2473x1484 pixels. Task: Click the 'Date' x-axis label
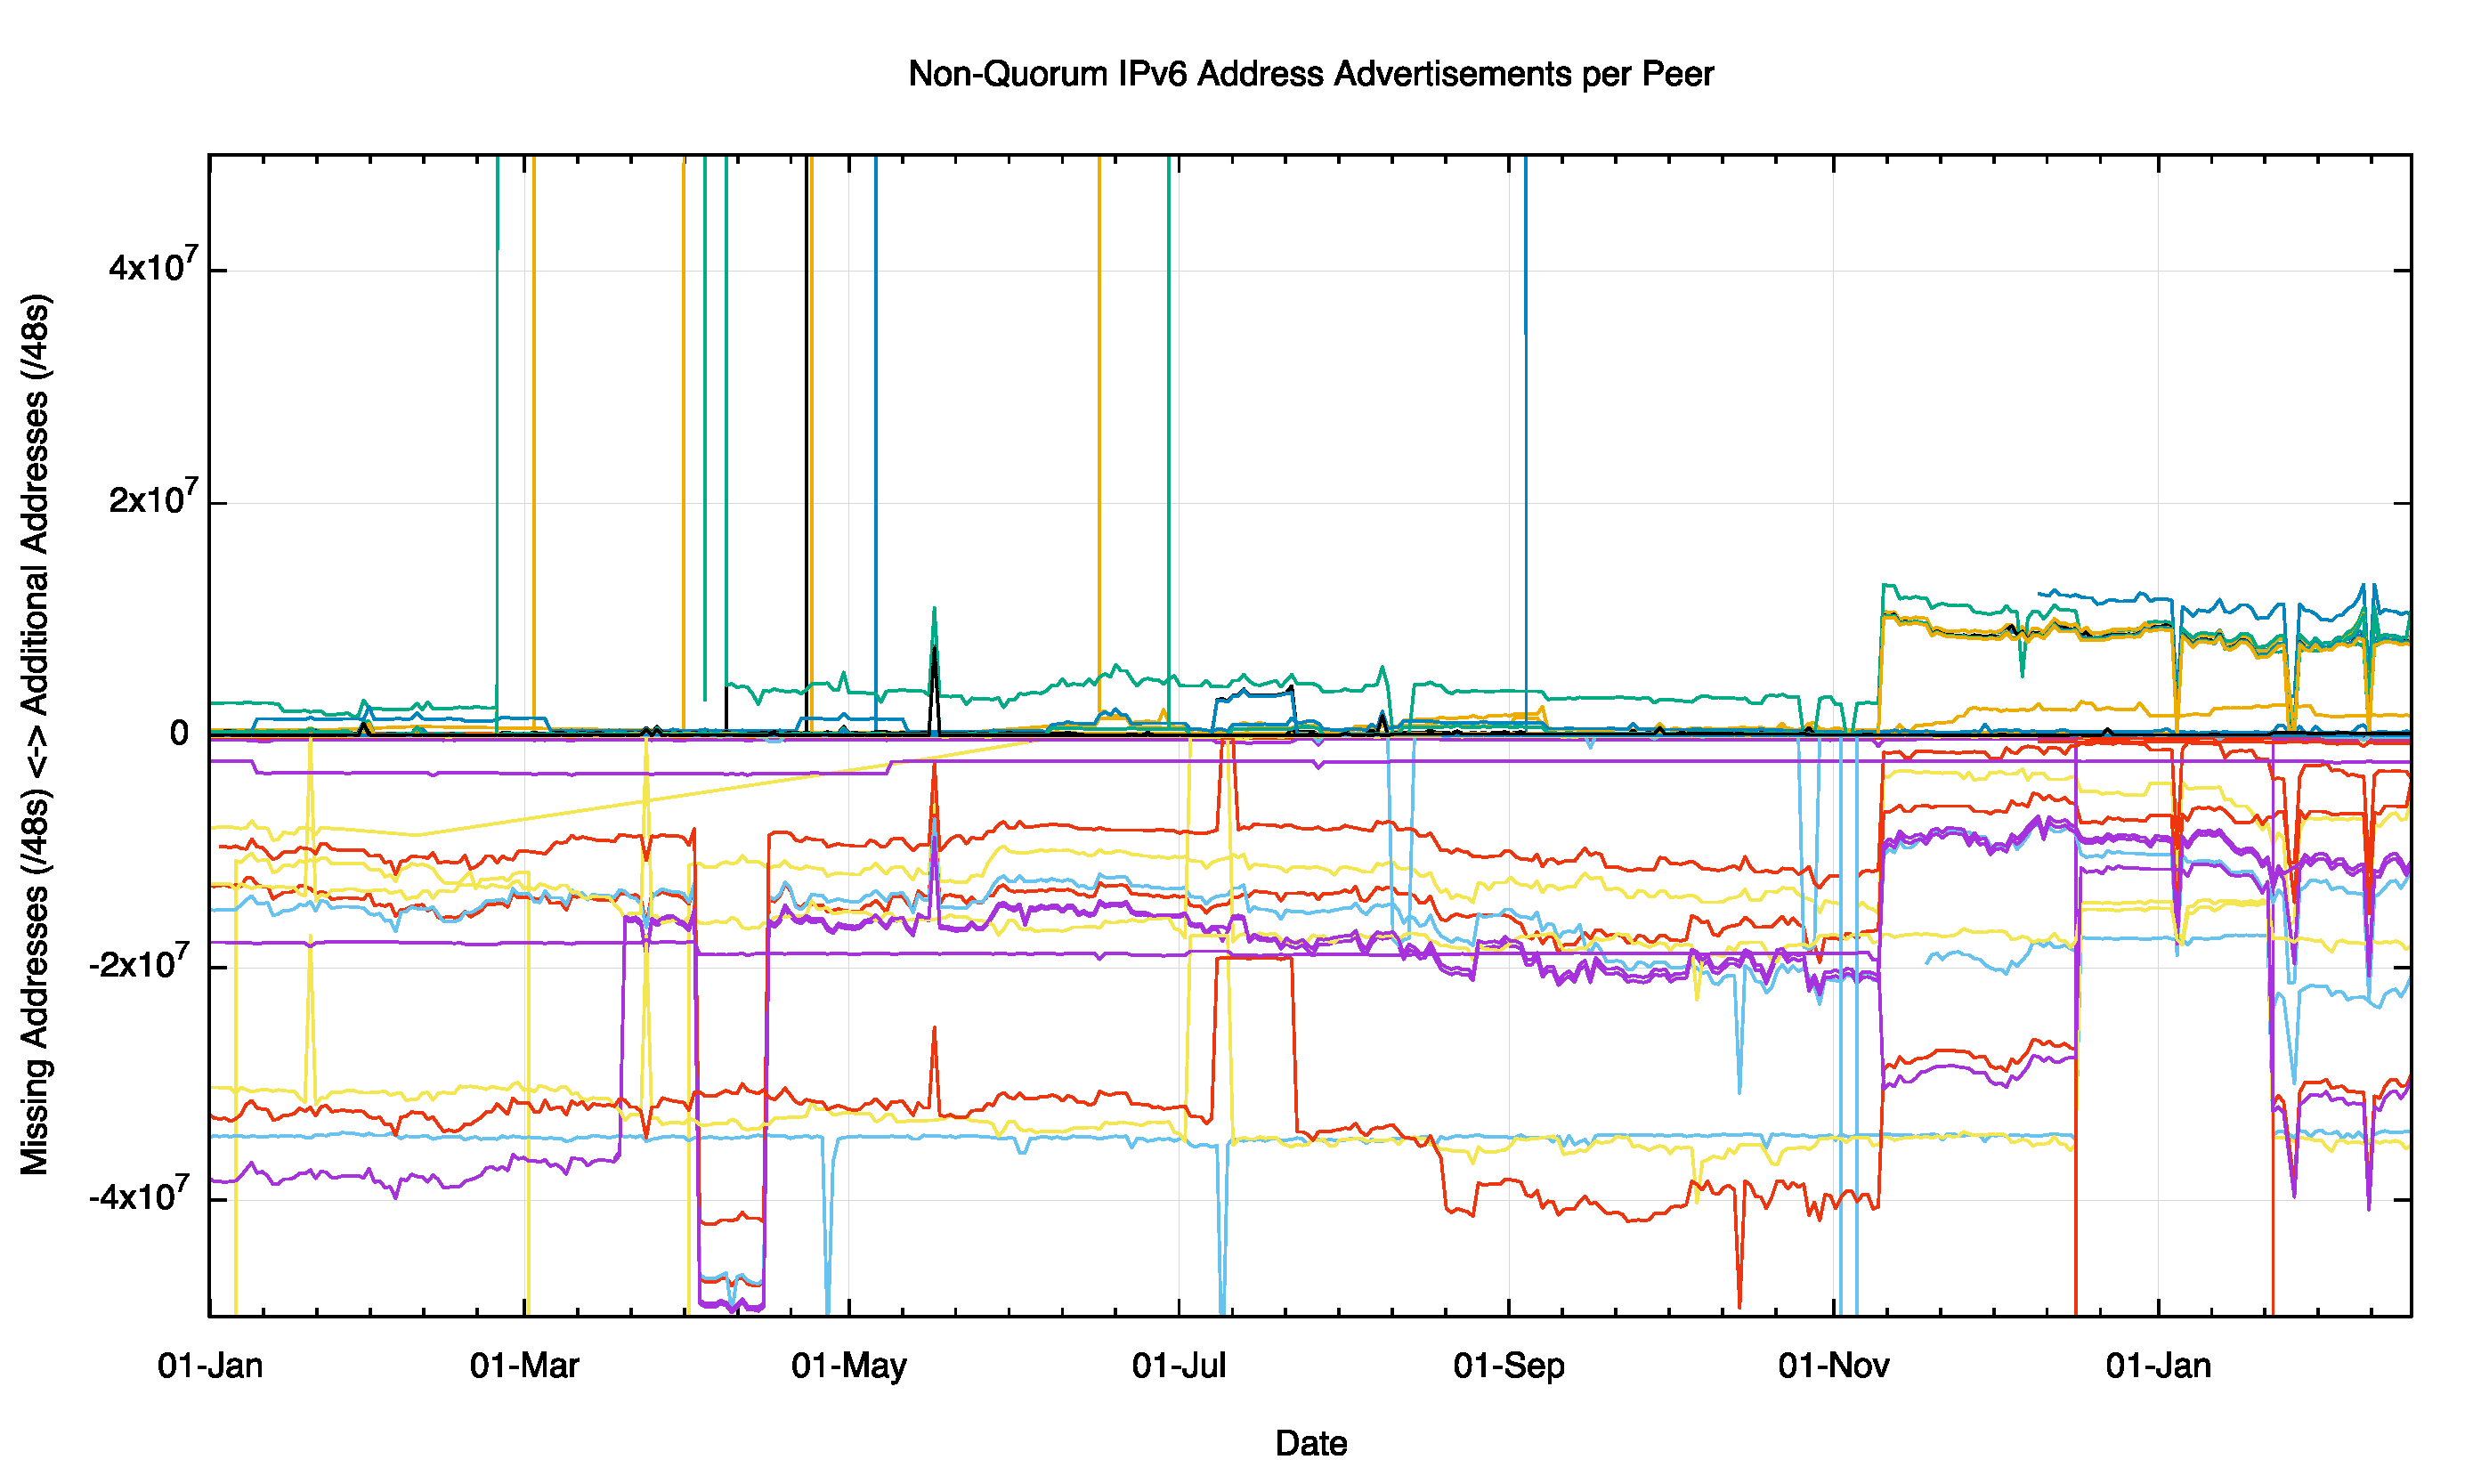(1310, 1442)
